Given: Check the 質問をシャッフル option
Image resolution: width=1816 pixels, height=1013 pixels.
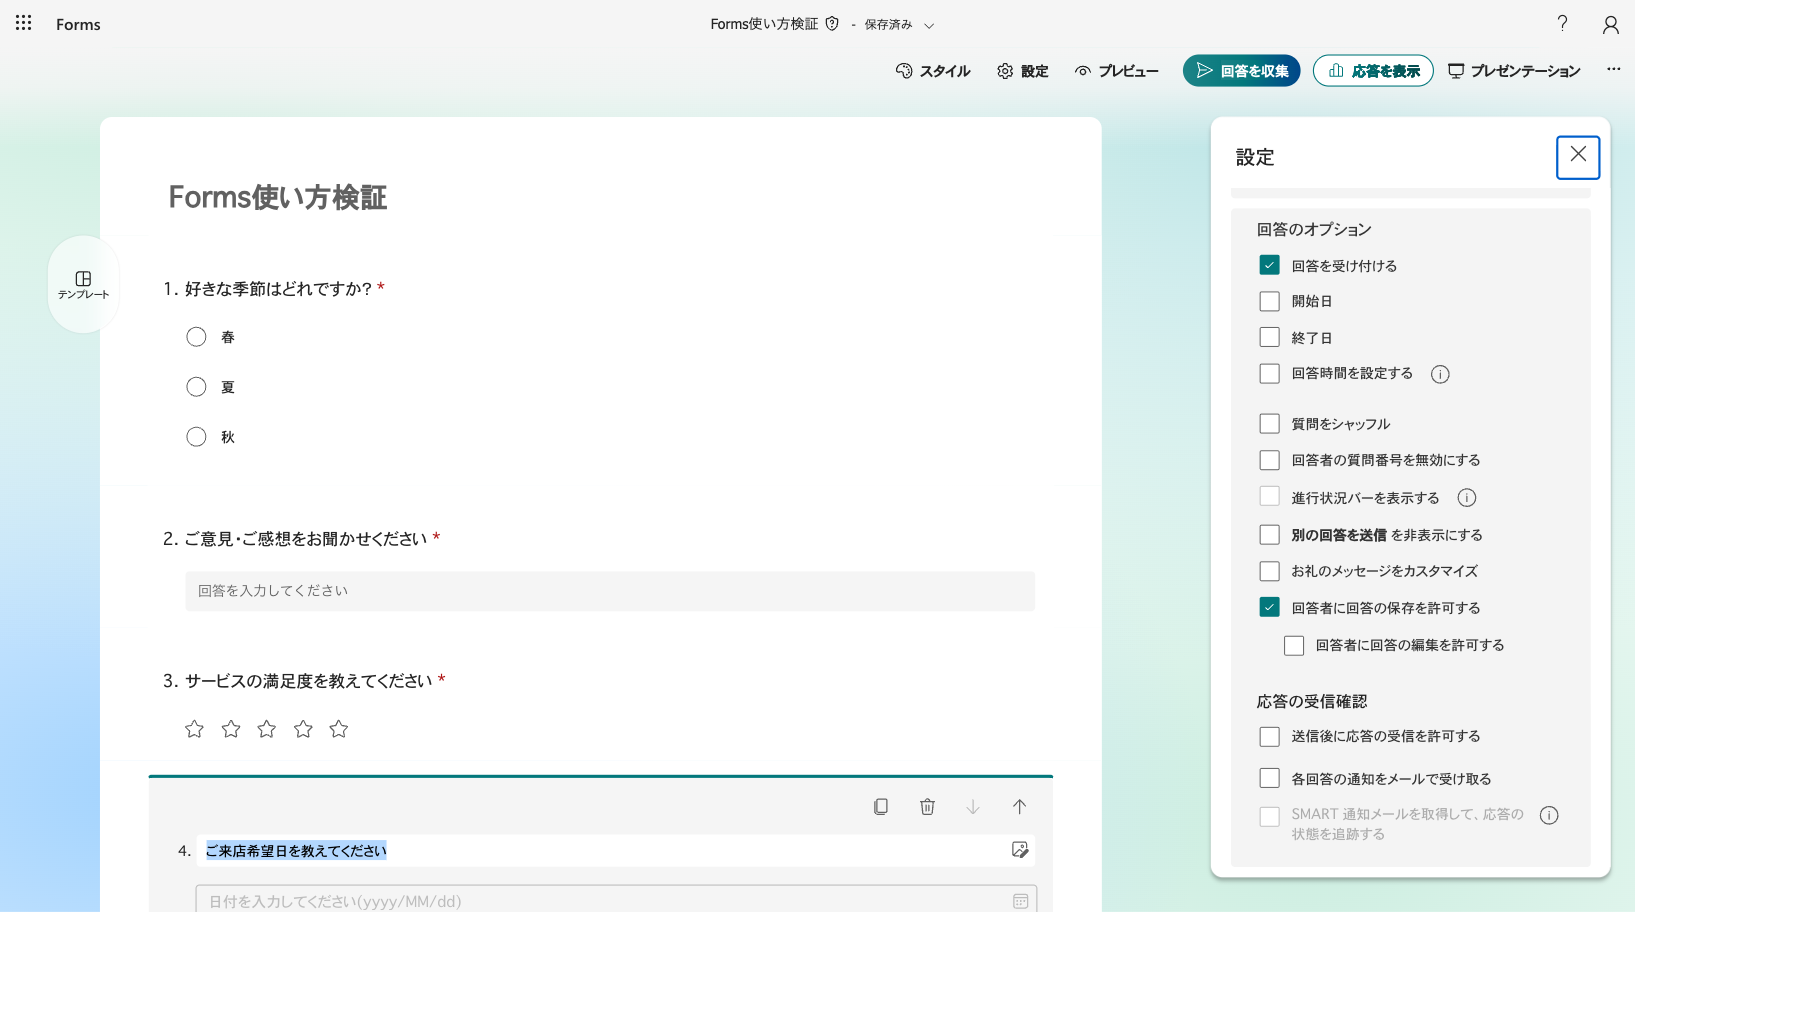Looking at the screenshot, I should point(1269,424).
